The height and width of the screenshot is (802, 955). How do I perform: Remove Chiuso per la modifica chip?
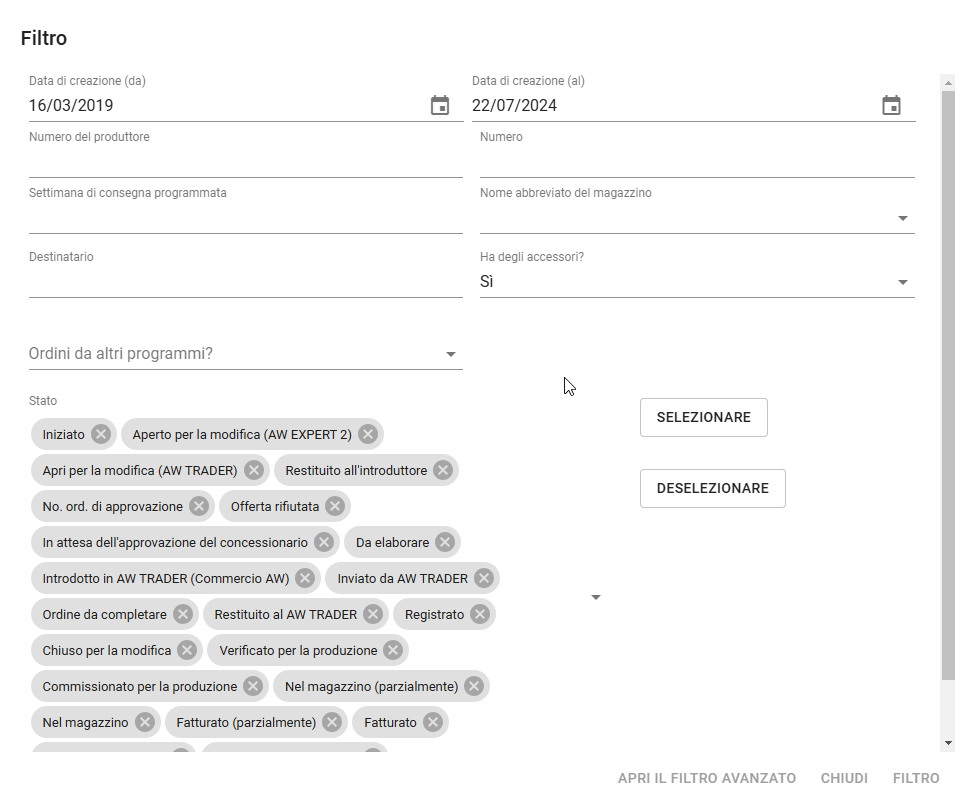pyautogui.click(x=187, y=651)
